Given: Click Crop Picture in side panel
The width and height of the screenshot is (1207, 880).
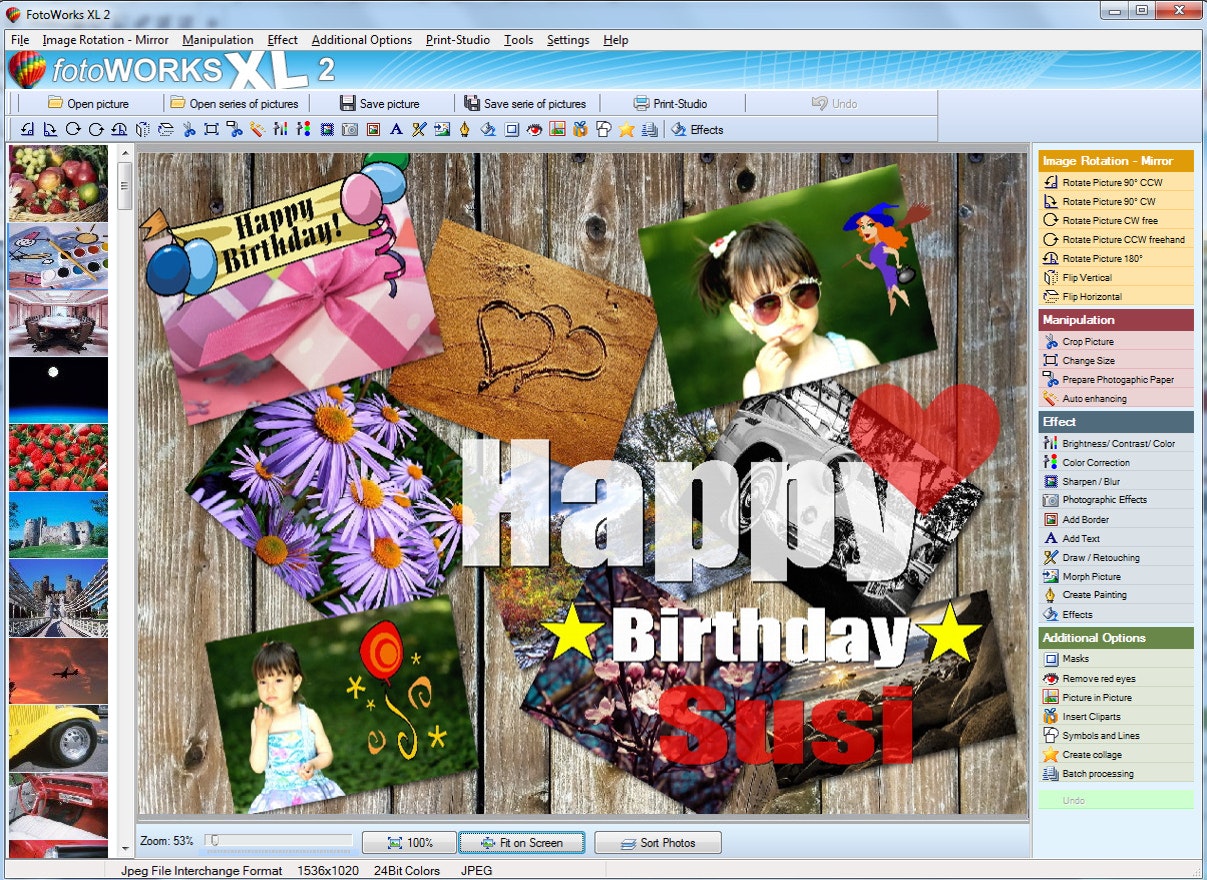Looking at the screenshot, I should pos(1116,341).
